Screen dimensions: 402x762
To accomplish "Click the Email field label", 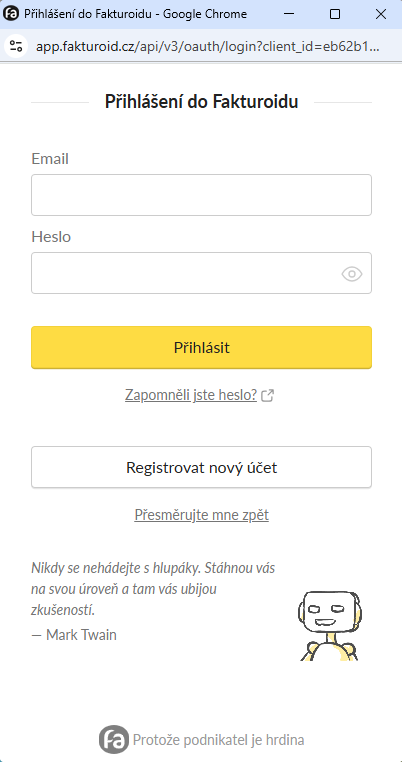I will (50, 159).
